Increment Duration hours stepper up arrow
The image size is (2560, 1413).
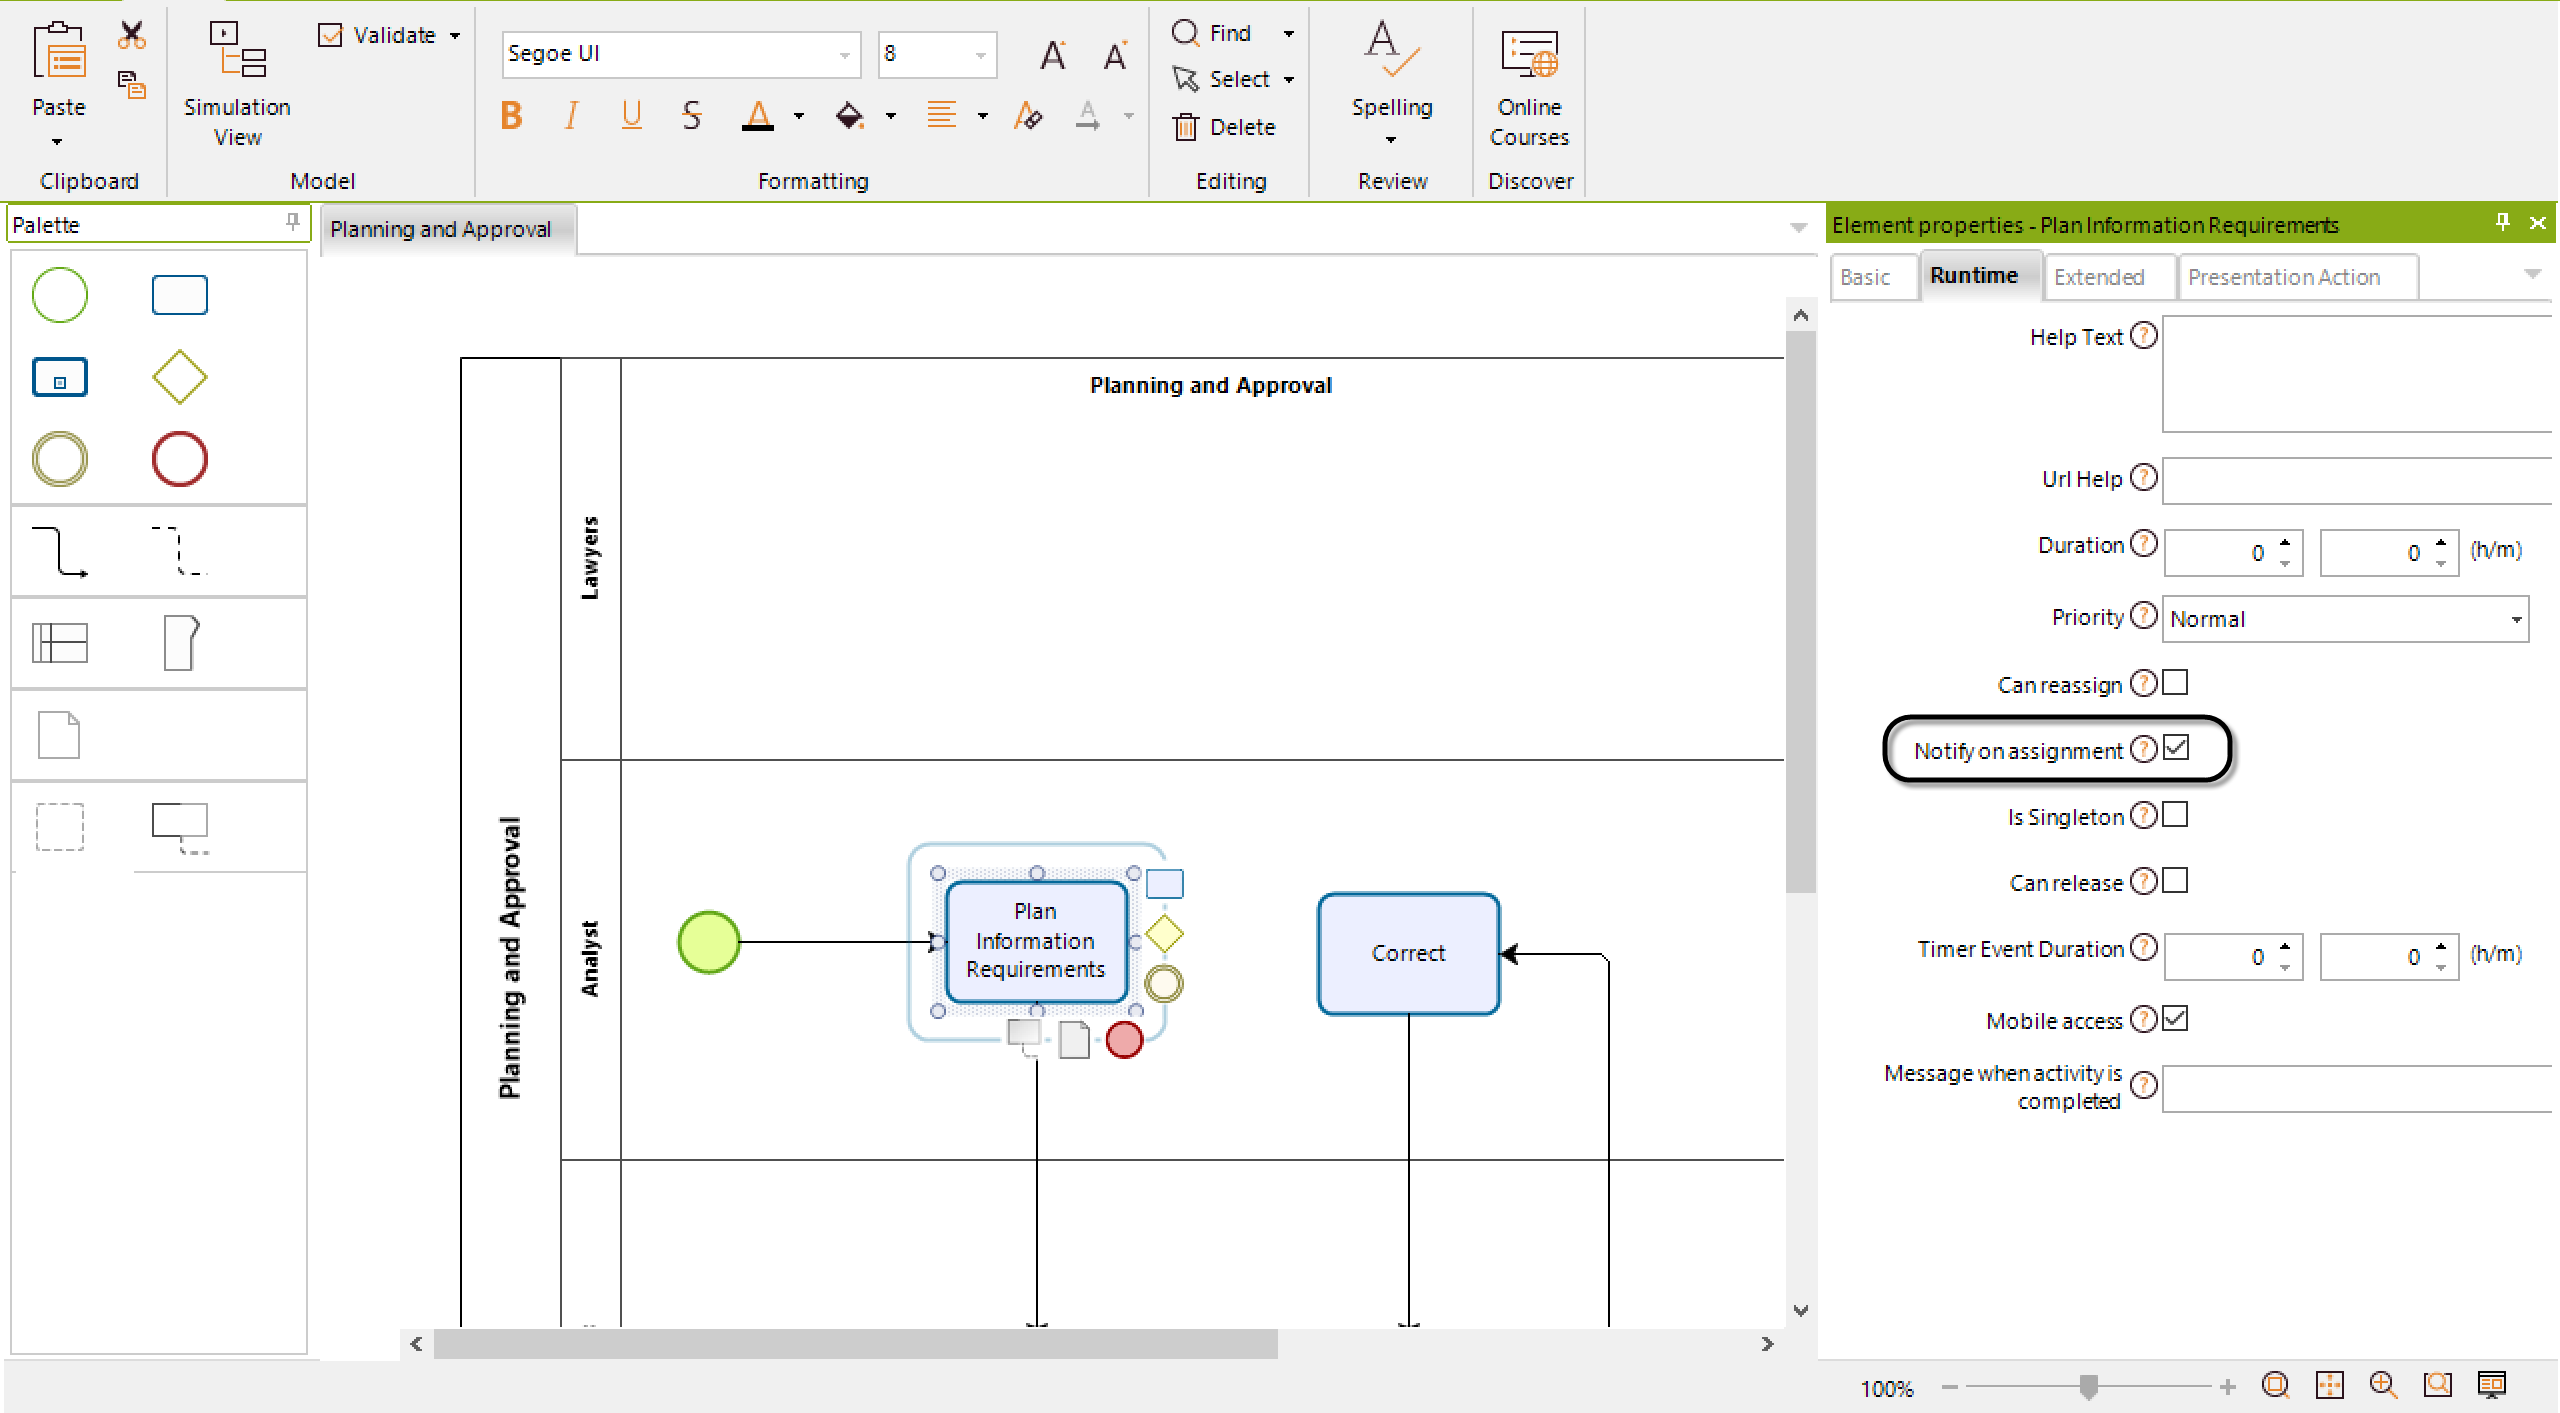click(2284, 543)
